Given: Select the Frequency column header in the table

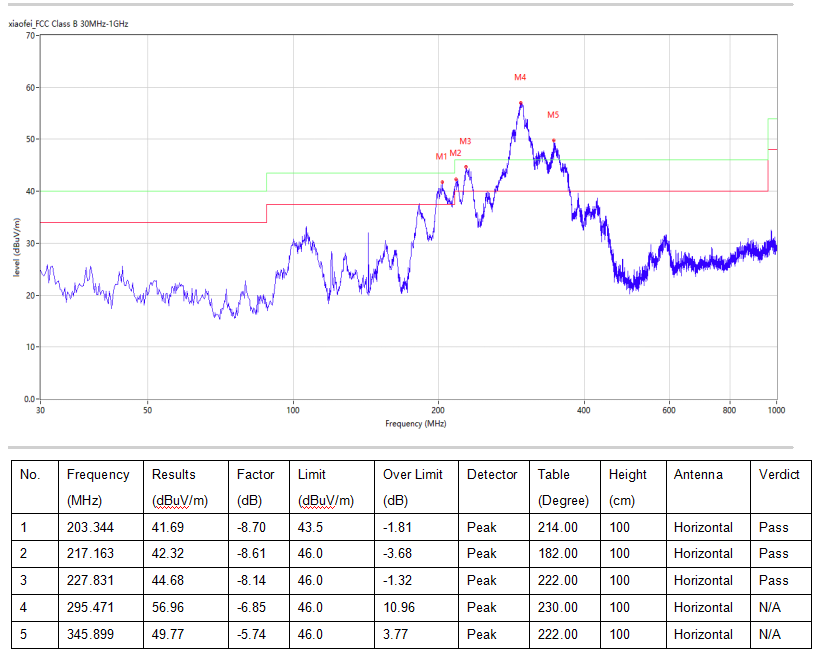Looking at the screenshot, I should 98,474.
